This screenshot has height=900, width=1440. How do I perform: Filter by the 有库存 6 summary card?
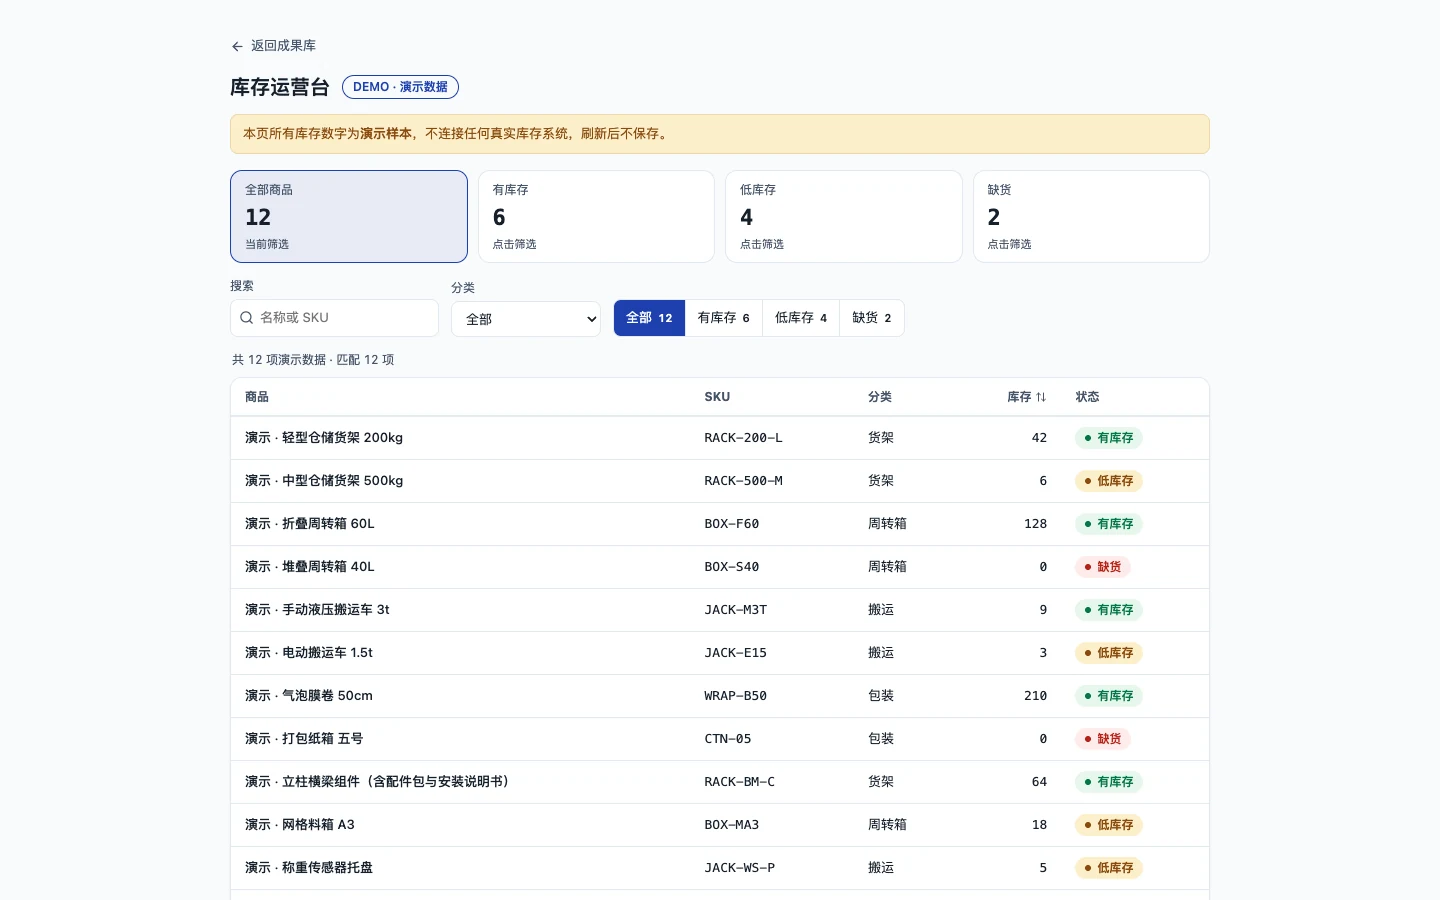[x=596, y=216]
